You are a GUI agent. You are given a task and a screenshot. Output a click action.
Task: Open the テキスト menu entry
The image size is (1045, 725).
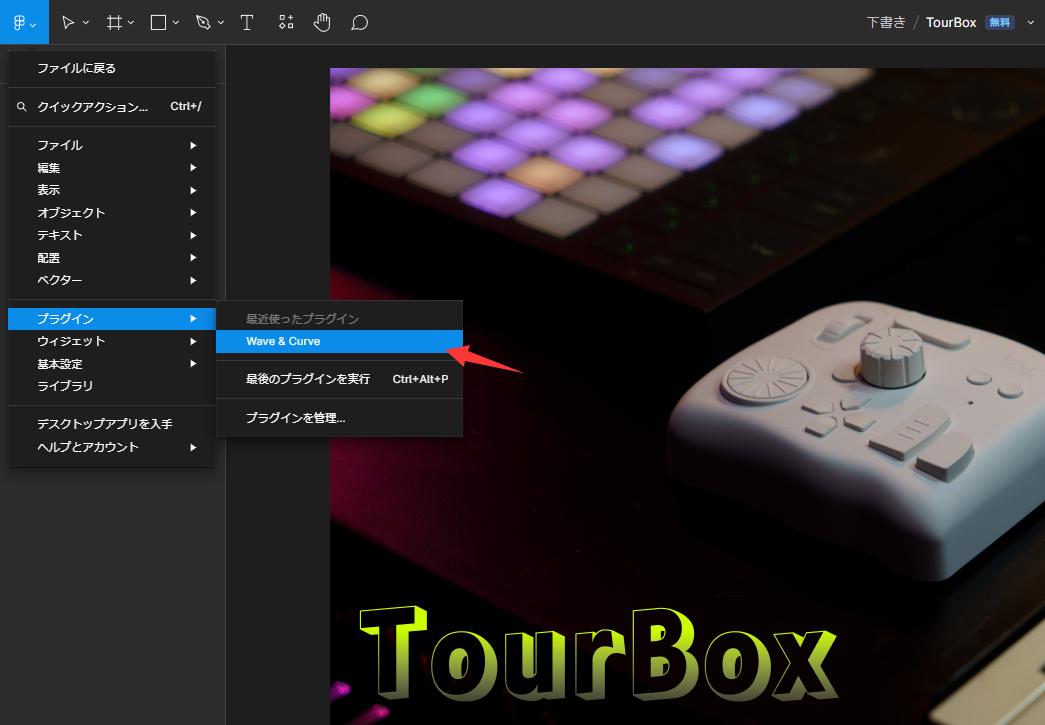[111, 235]
